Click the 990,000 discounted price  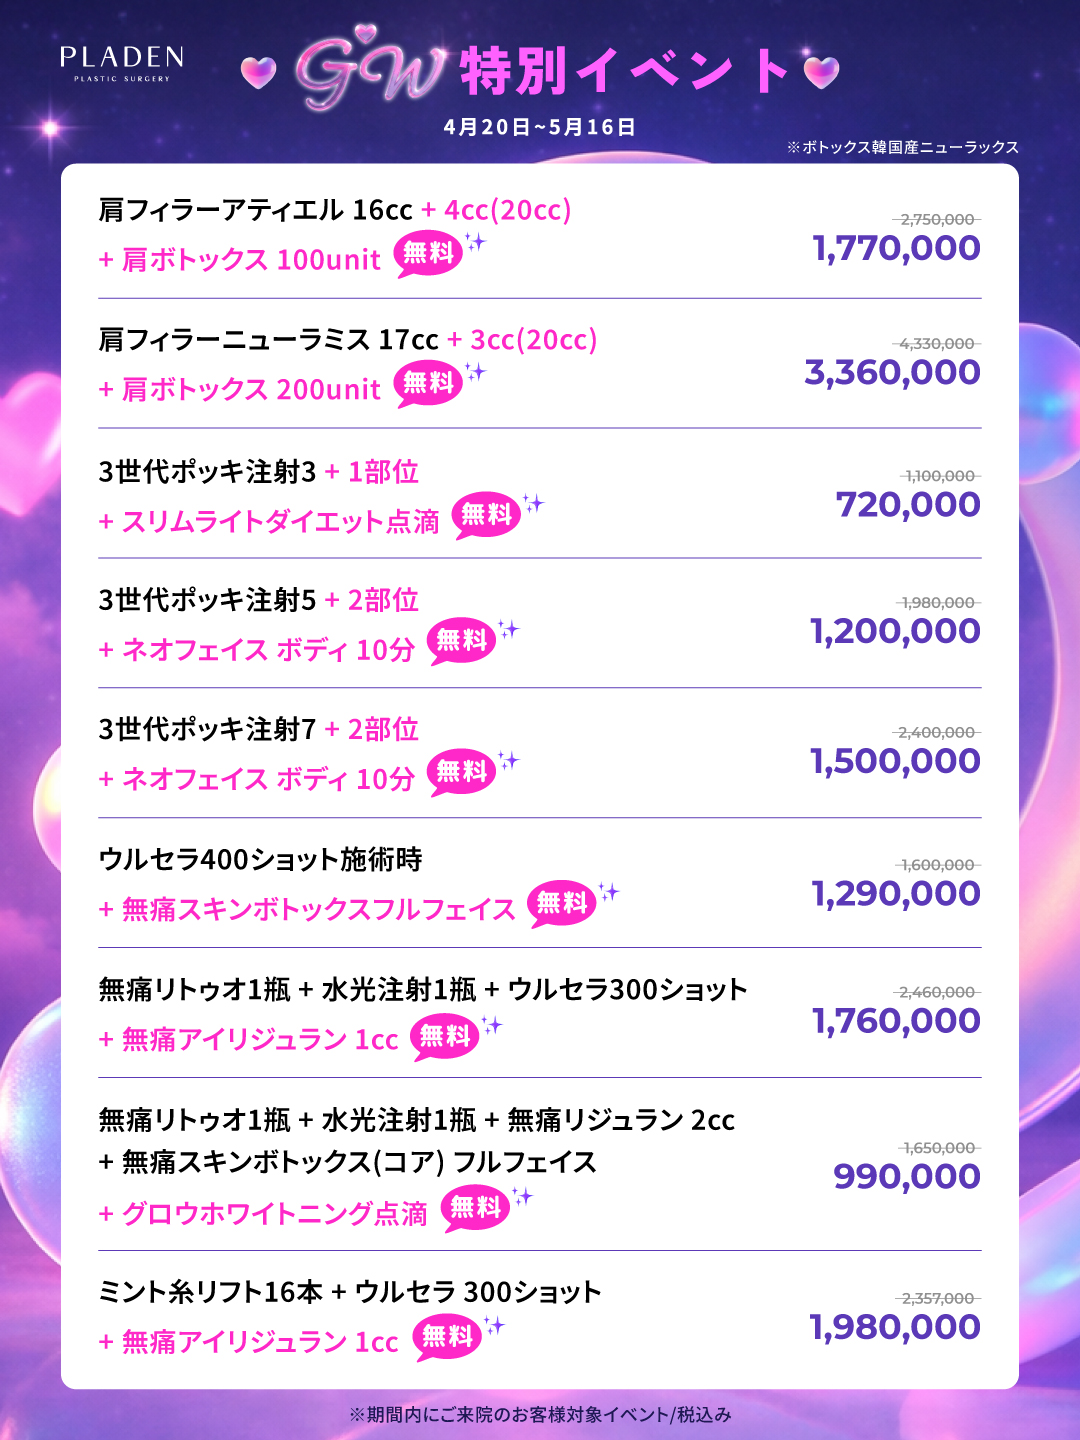(906, 1177)
